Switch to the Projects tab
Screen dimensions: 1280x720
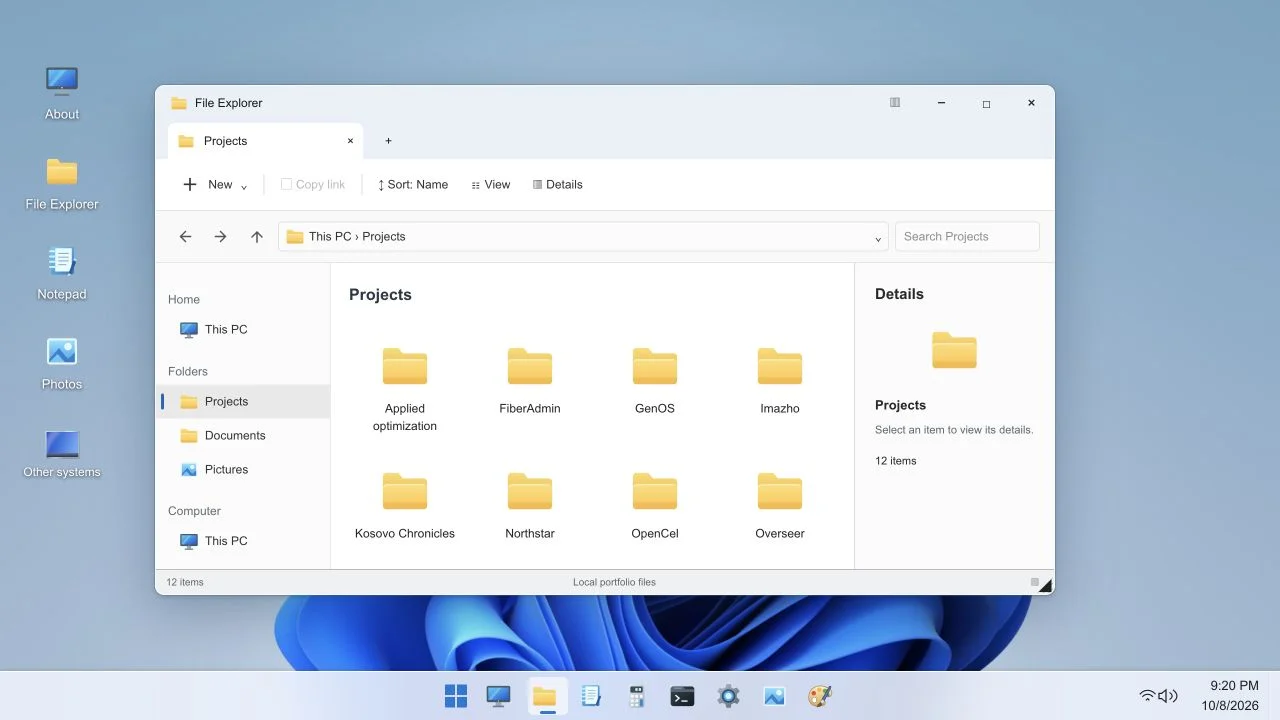coord(265,141)
